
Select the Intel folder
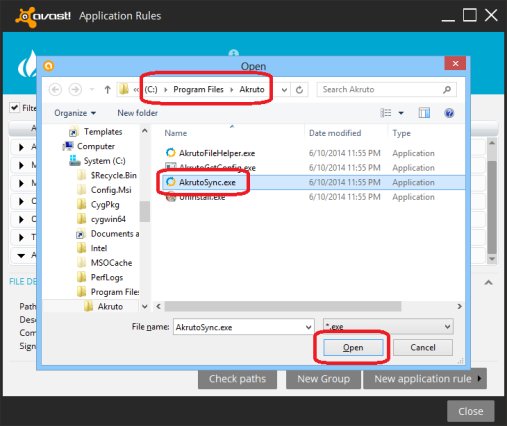pos(99,248)
